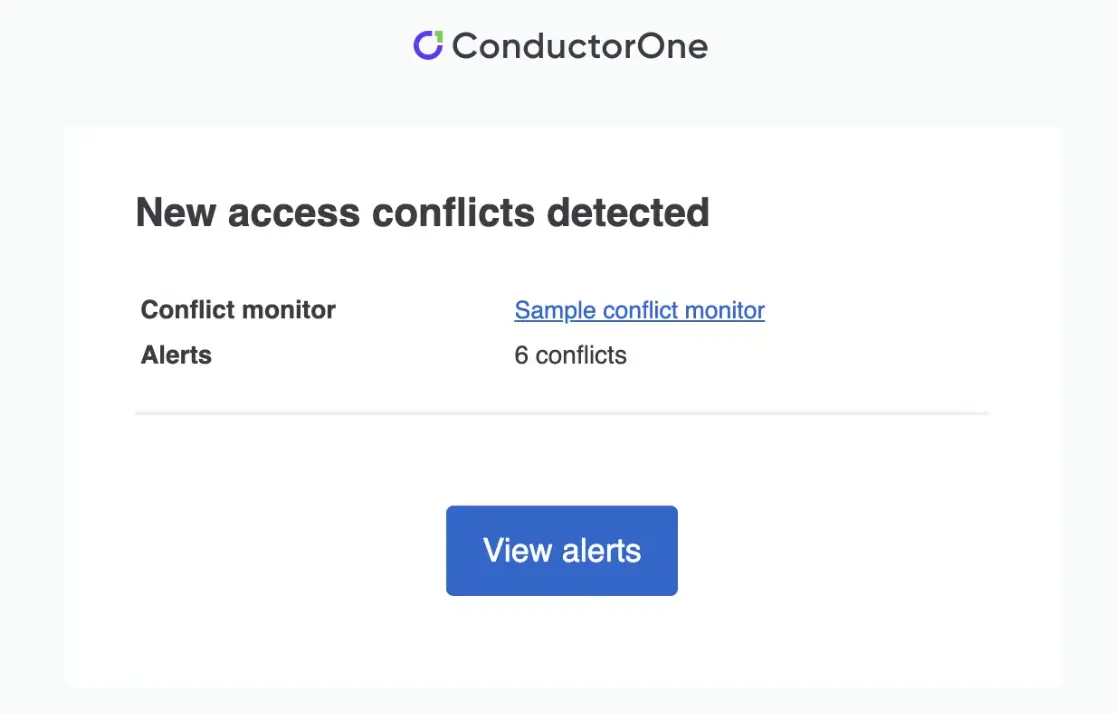Screen dimensions: 1118x713
Task: Click the "Conflict monitor" row label
Action: 238,310
